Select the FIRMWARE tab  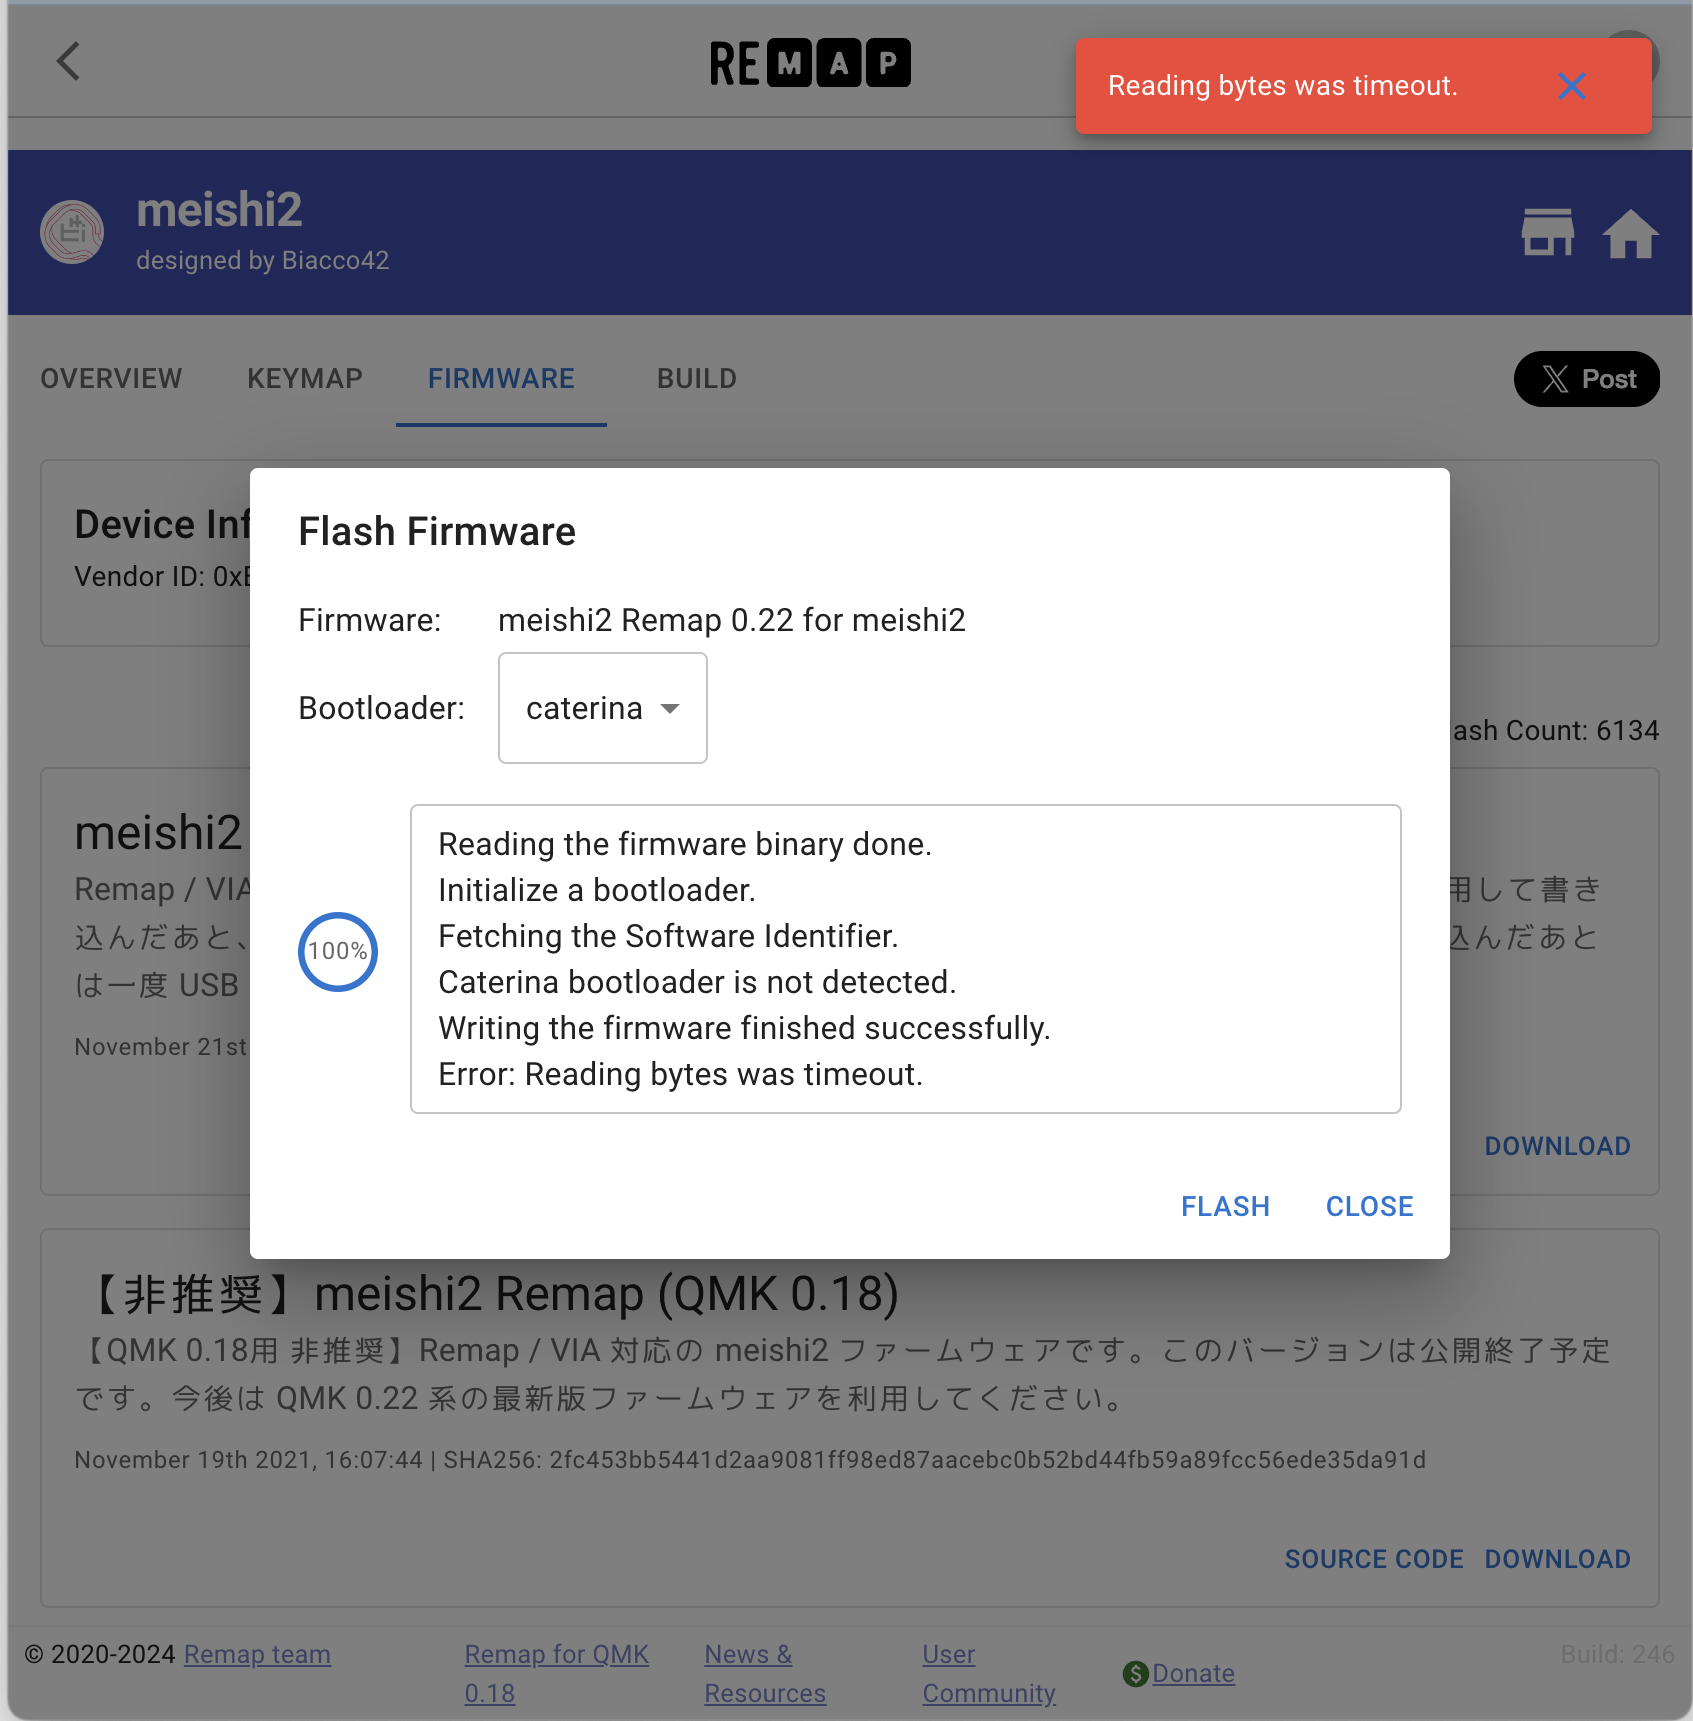pos(501,379)
